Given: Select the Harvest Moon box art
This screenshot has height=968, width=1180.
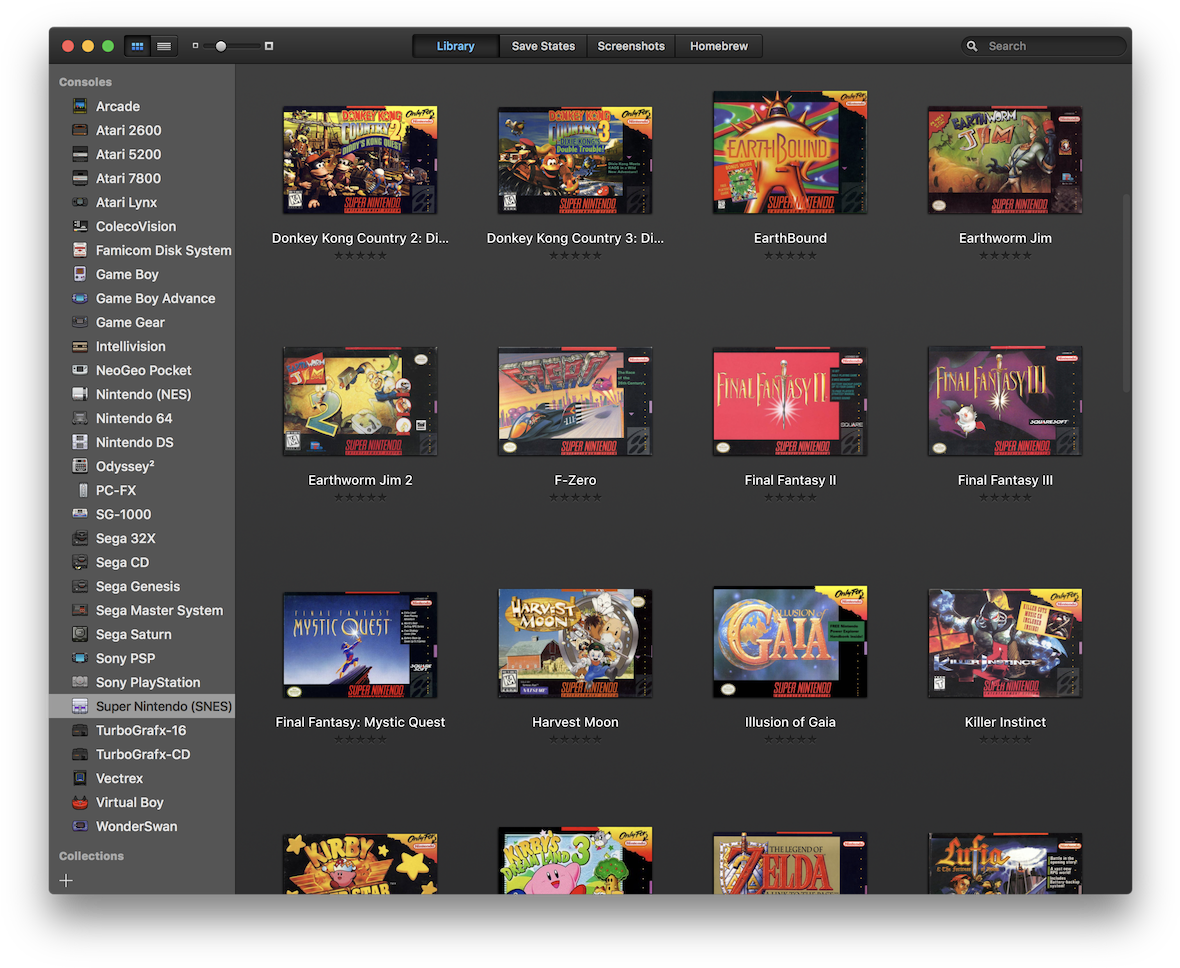Looking at the screenshot, I should [575, 644].
